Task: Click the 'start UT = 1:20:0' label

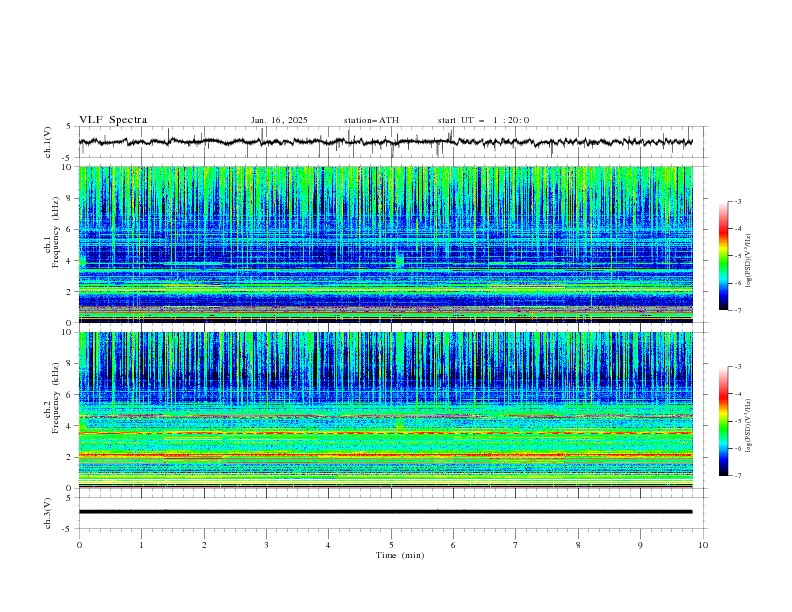Action: tap(483, 120)
